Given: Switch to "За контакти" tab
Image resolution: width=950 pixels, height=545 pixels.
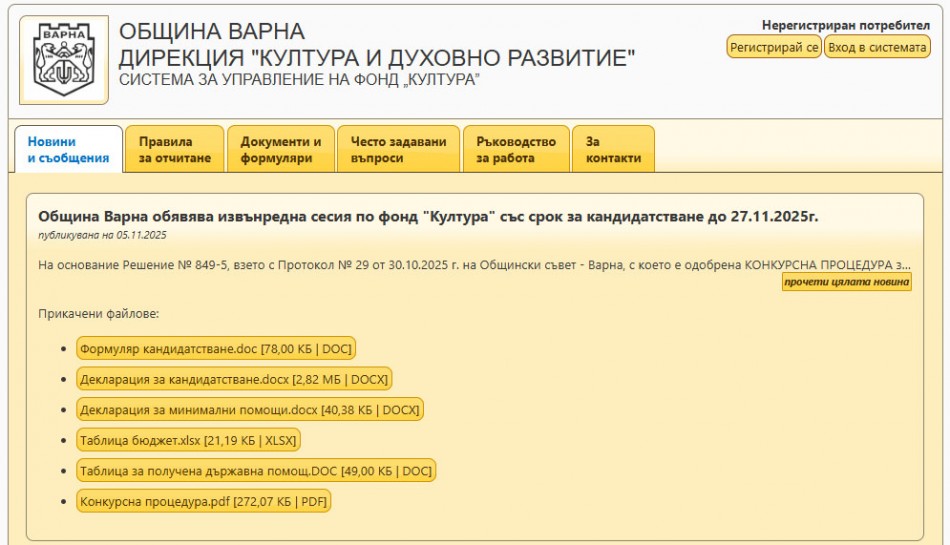Looking at the screenshot, I should 613,150.
